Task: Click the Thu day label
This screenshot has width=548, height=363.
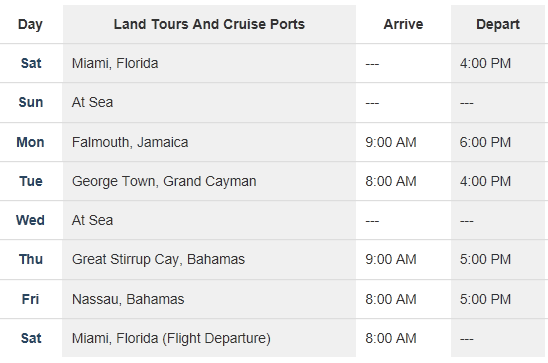Action: click(31, 260)
